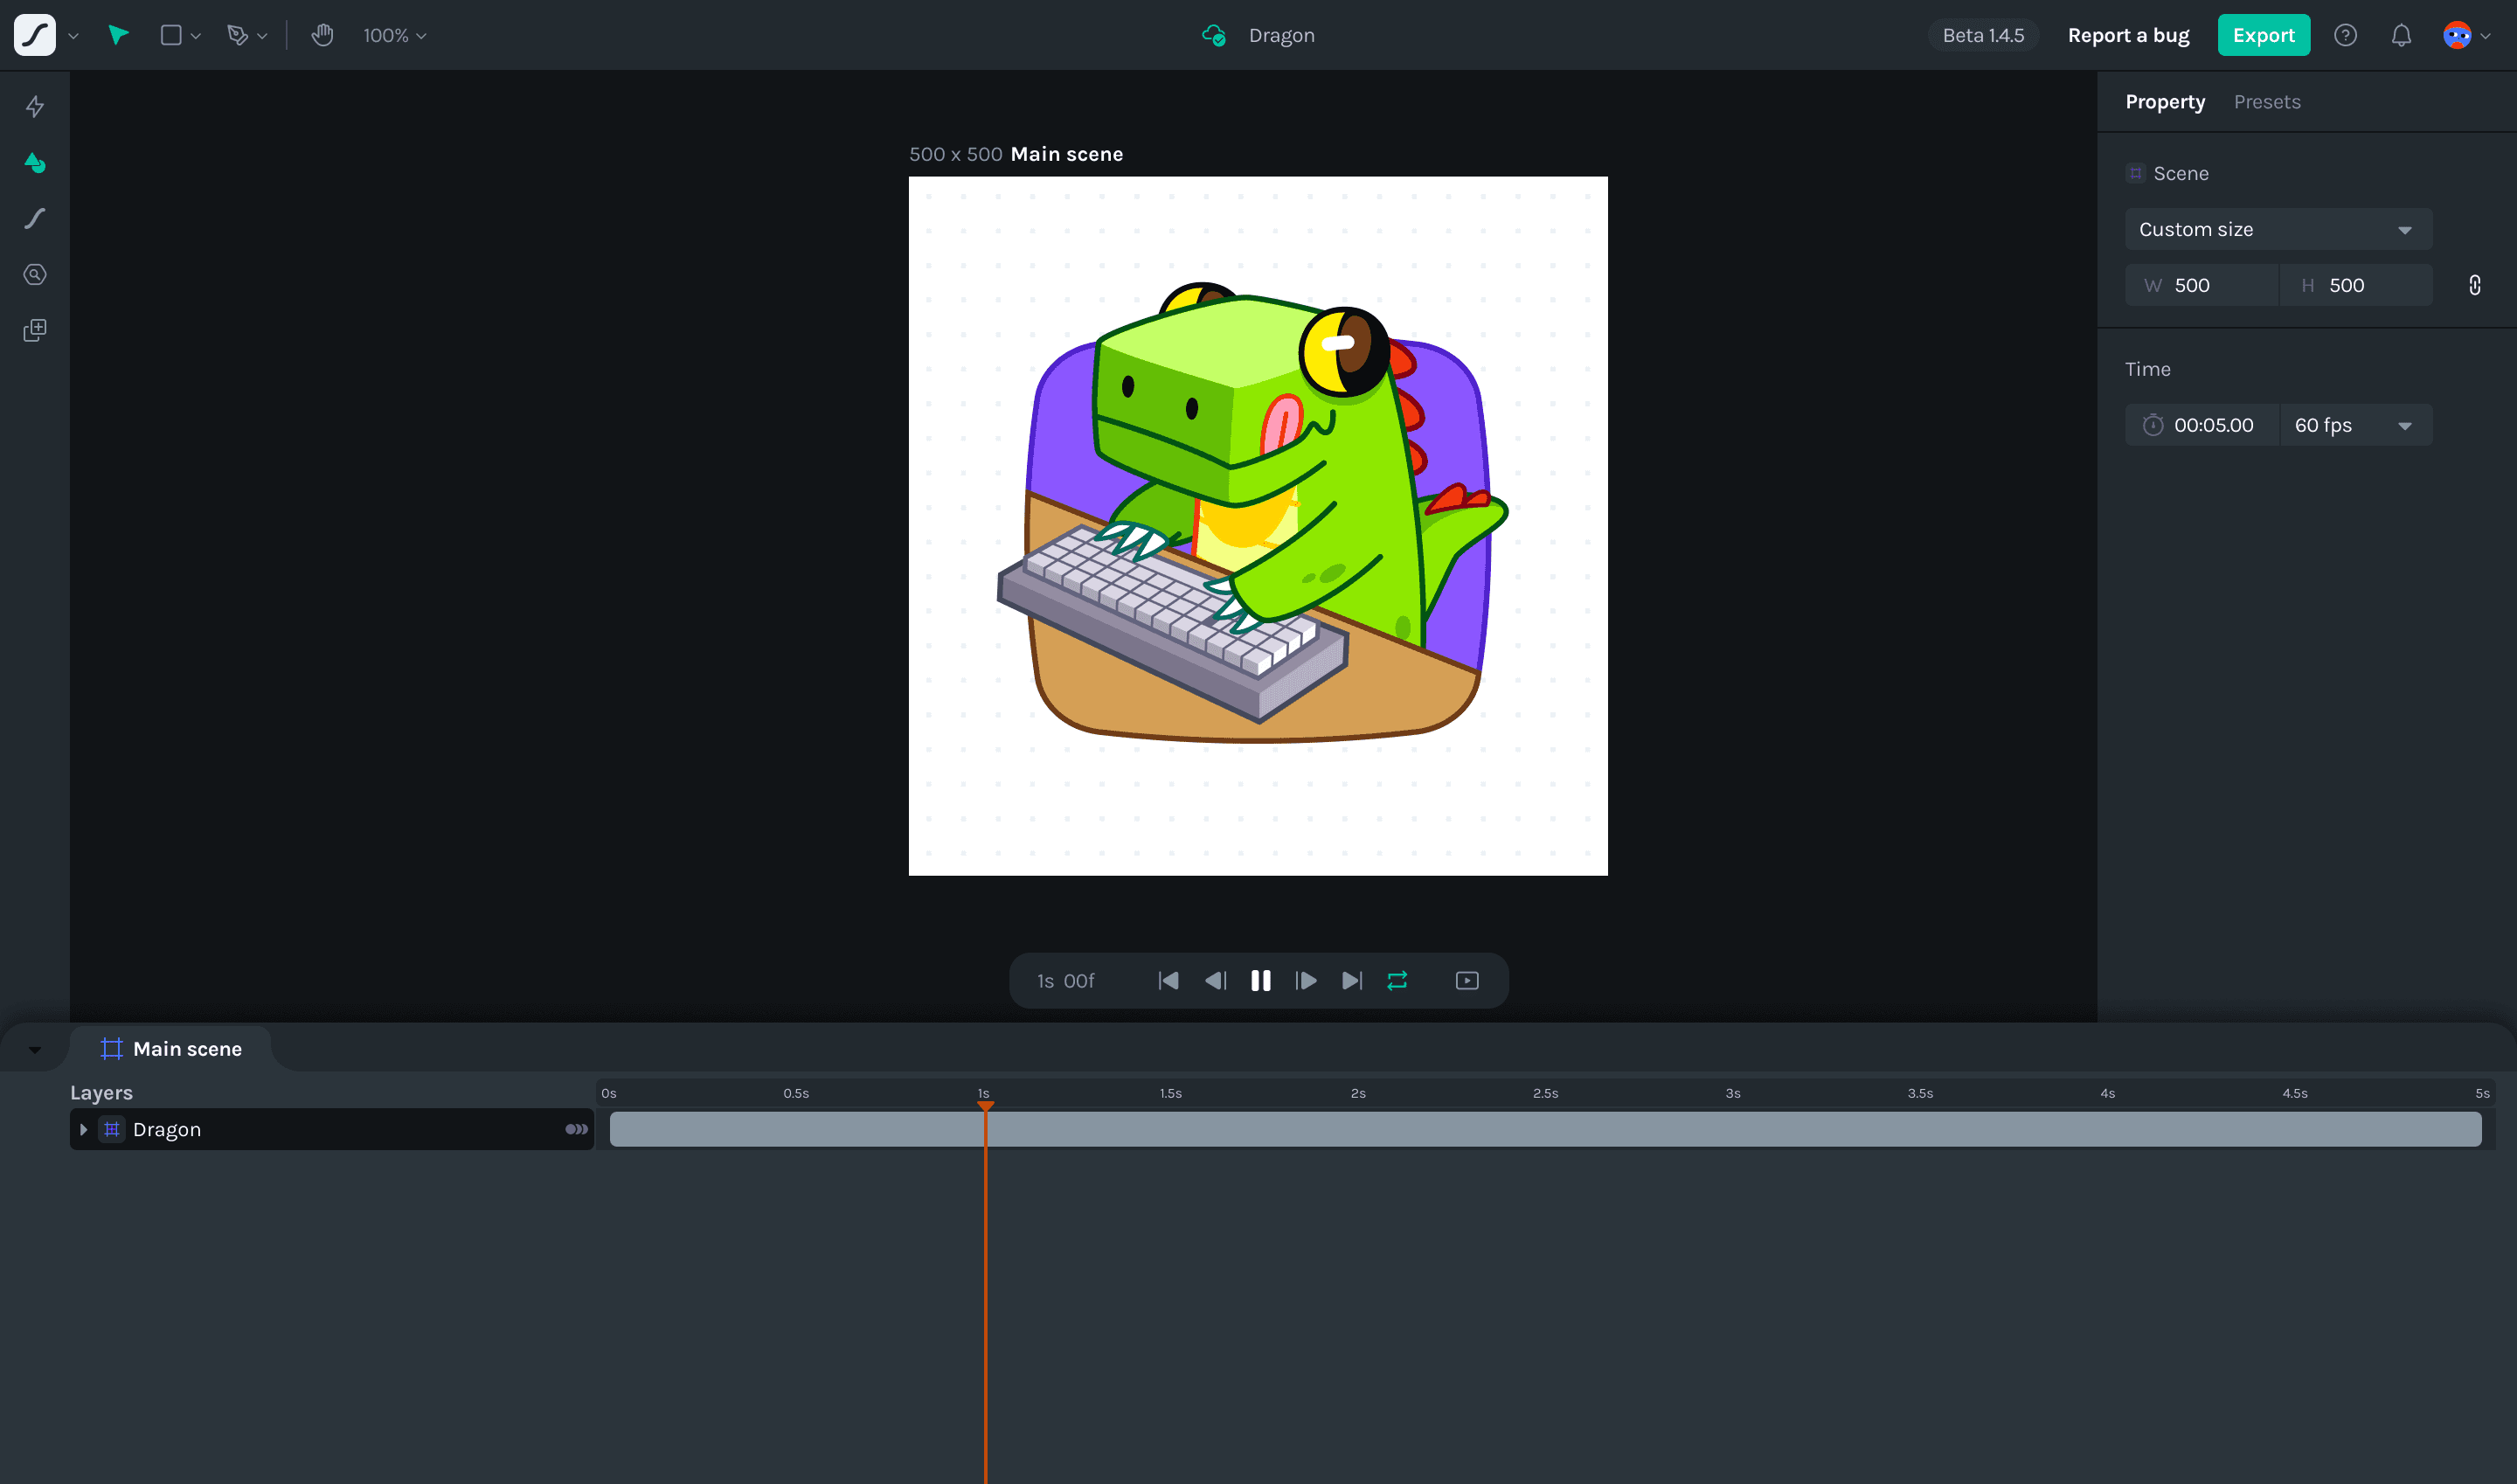Screen dimensions: 2517x1484
Task: Open the shapes library sidebar icon
Action: point(35,162)
